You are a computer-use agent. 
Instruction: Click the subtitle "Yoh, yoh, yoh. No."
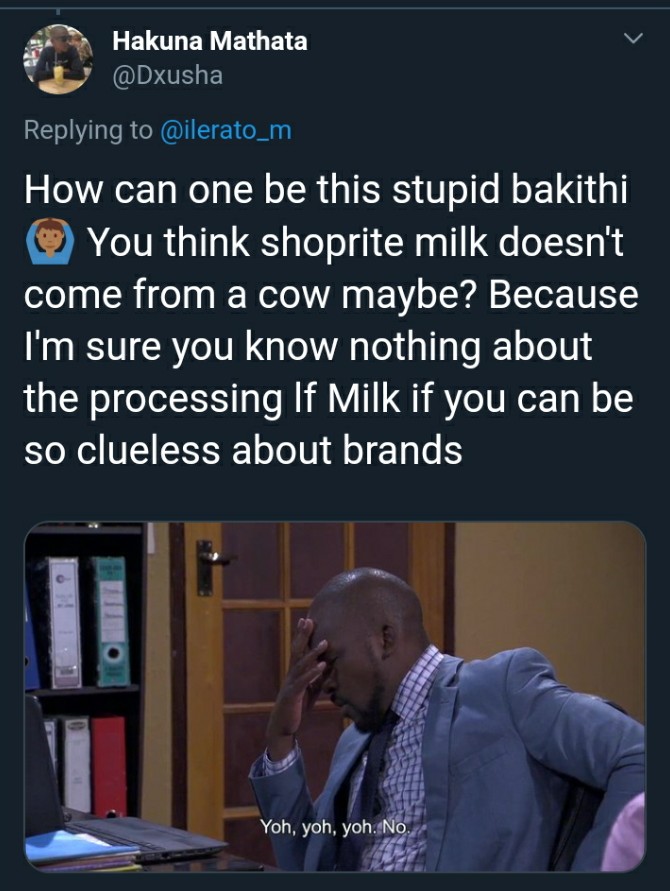[x=335, y=827]
